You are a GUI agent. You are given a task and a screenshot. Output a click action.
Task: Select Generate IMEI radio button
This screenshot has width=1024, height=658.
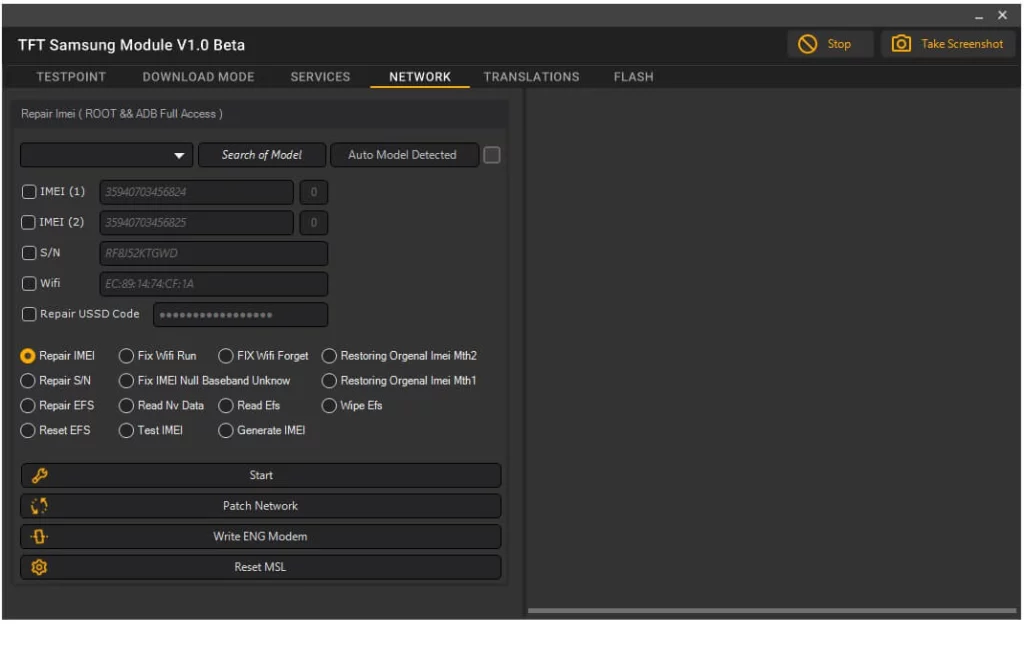[x=225, y=430]
